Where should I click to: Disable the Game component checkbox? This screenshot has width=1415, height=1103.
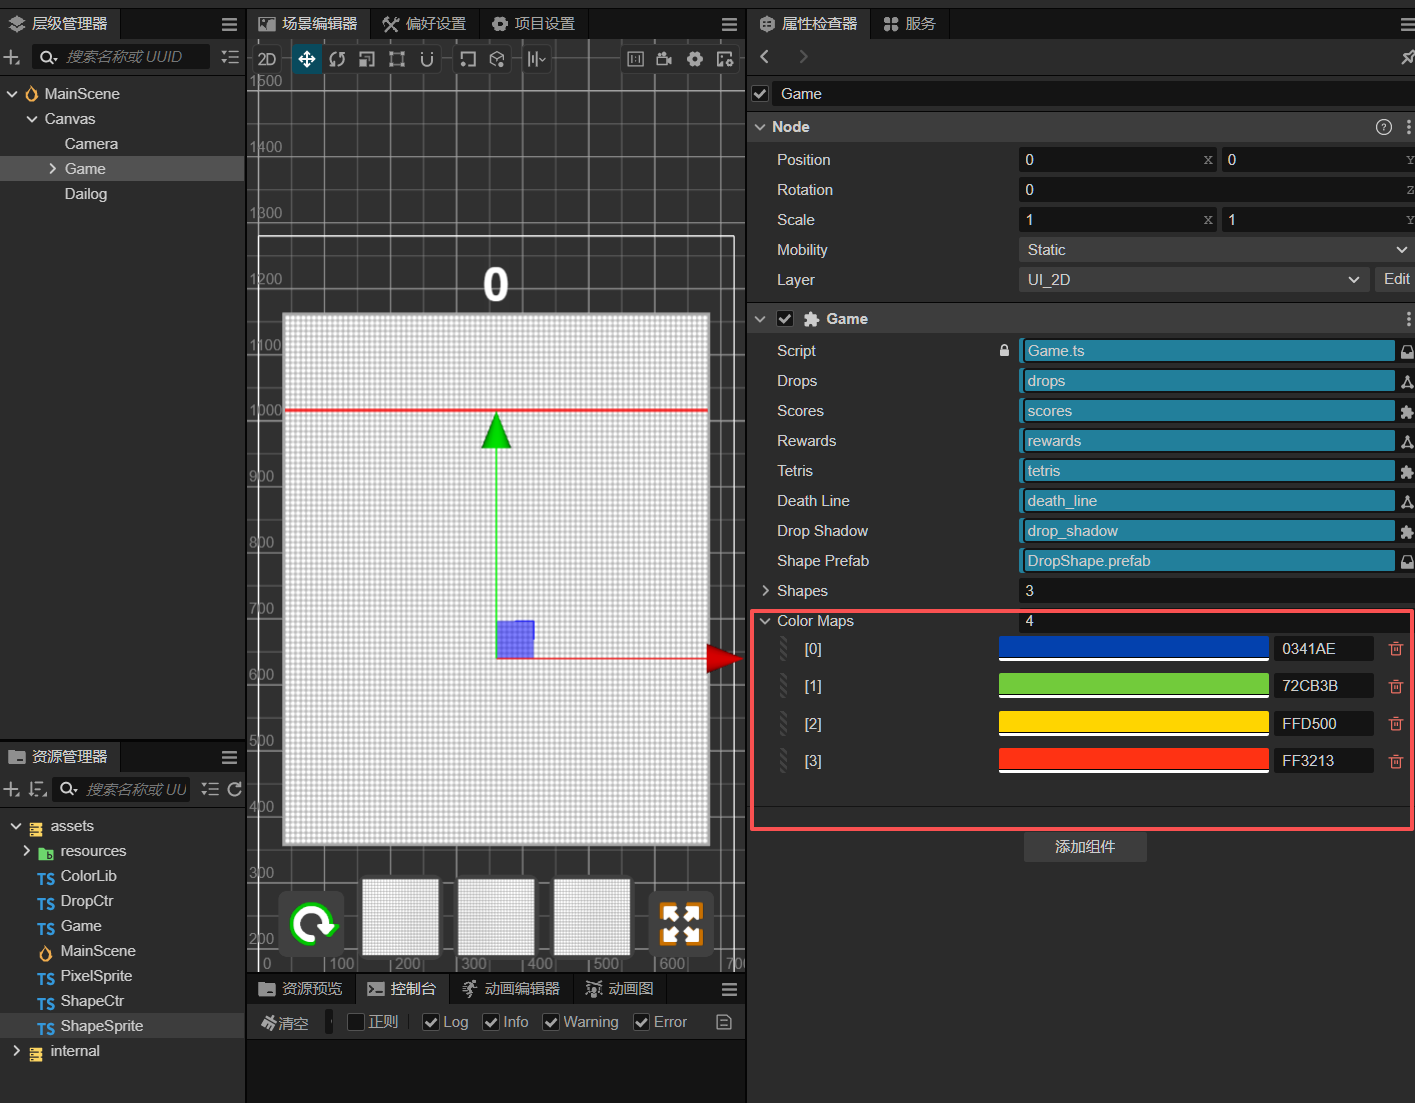point(785,319)
